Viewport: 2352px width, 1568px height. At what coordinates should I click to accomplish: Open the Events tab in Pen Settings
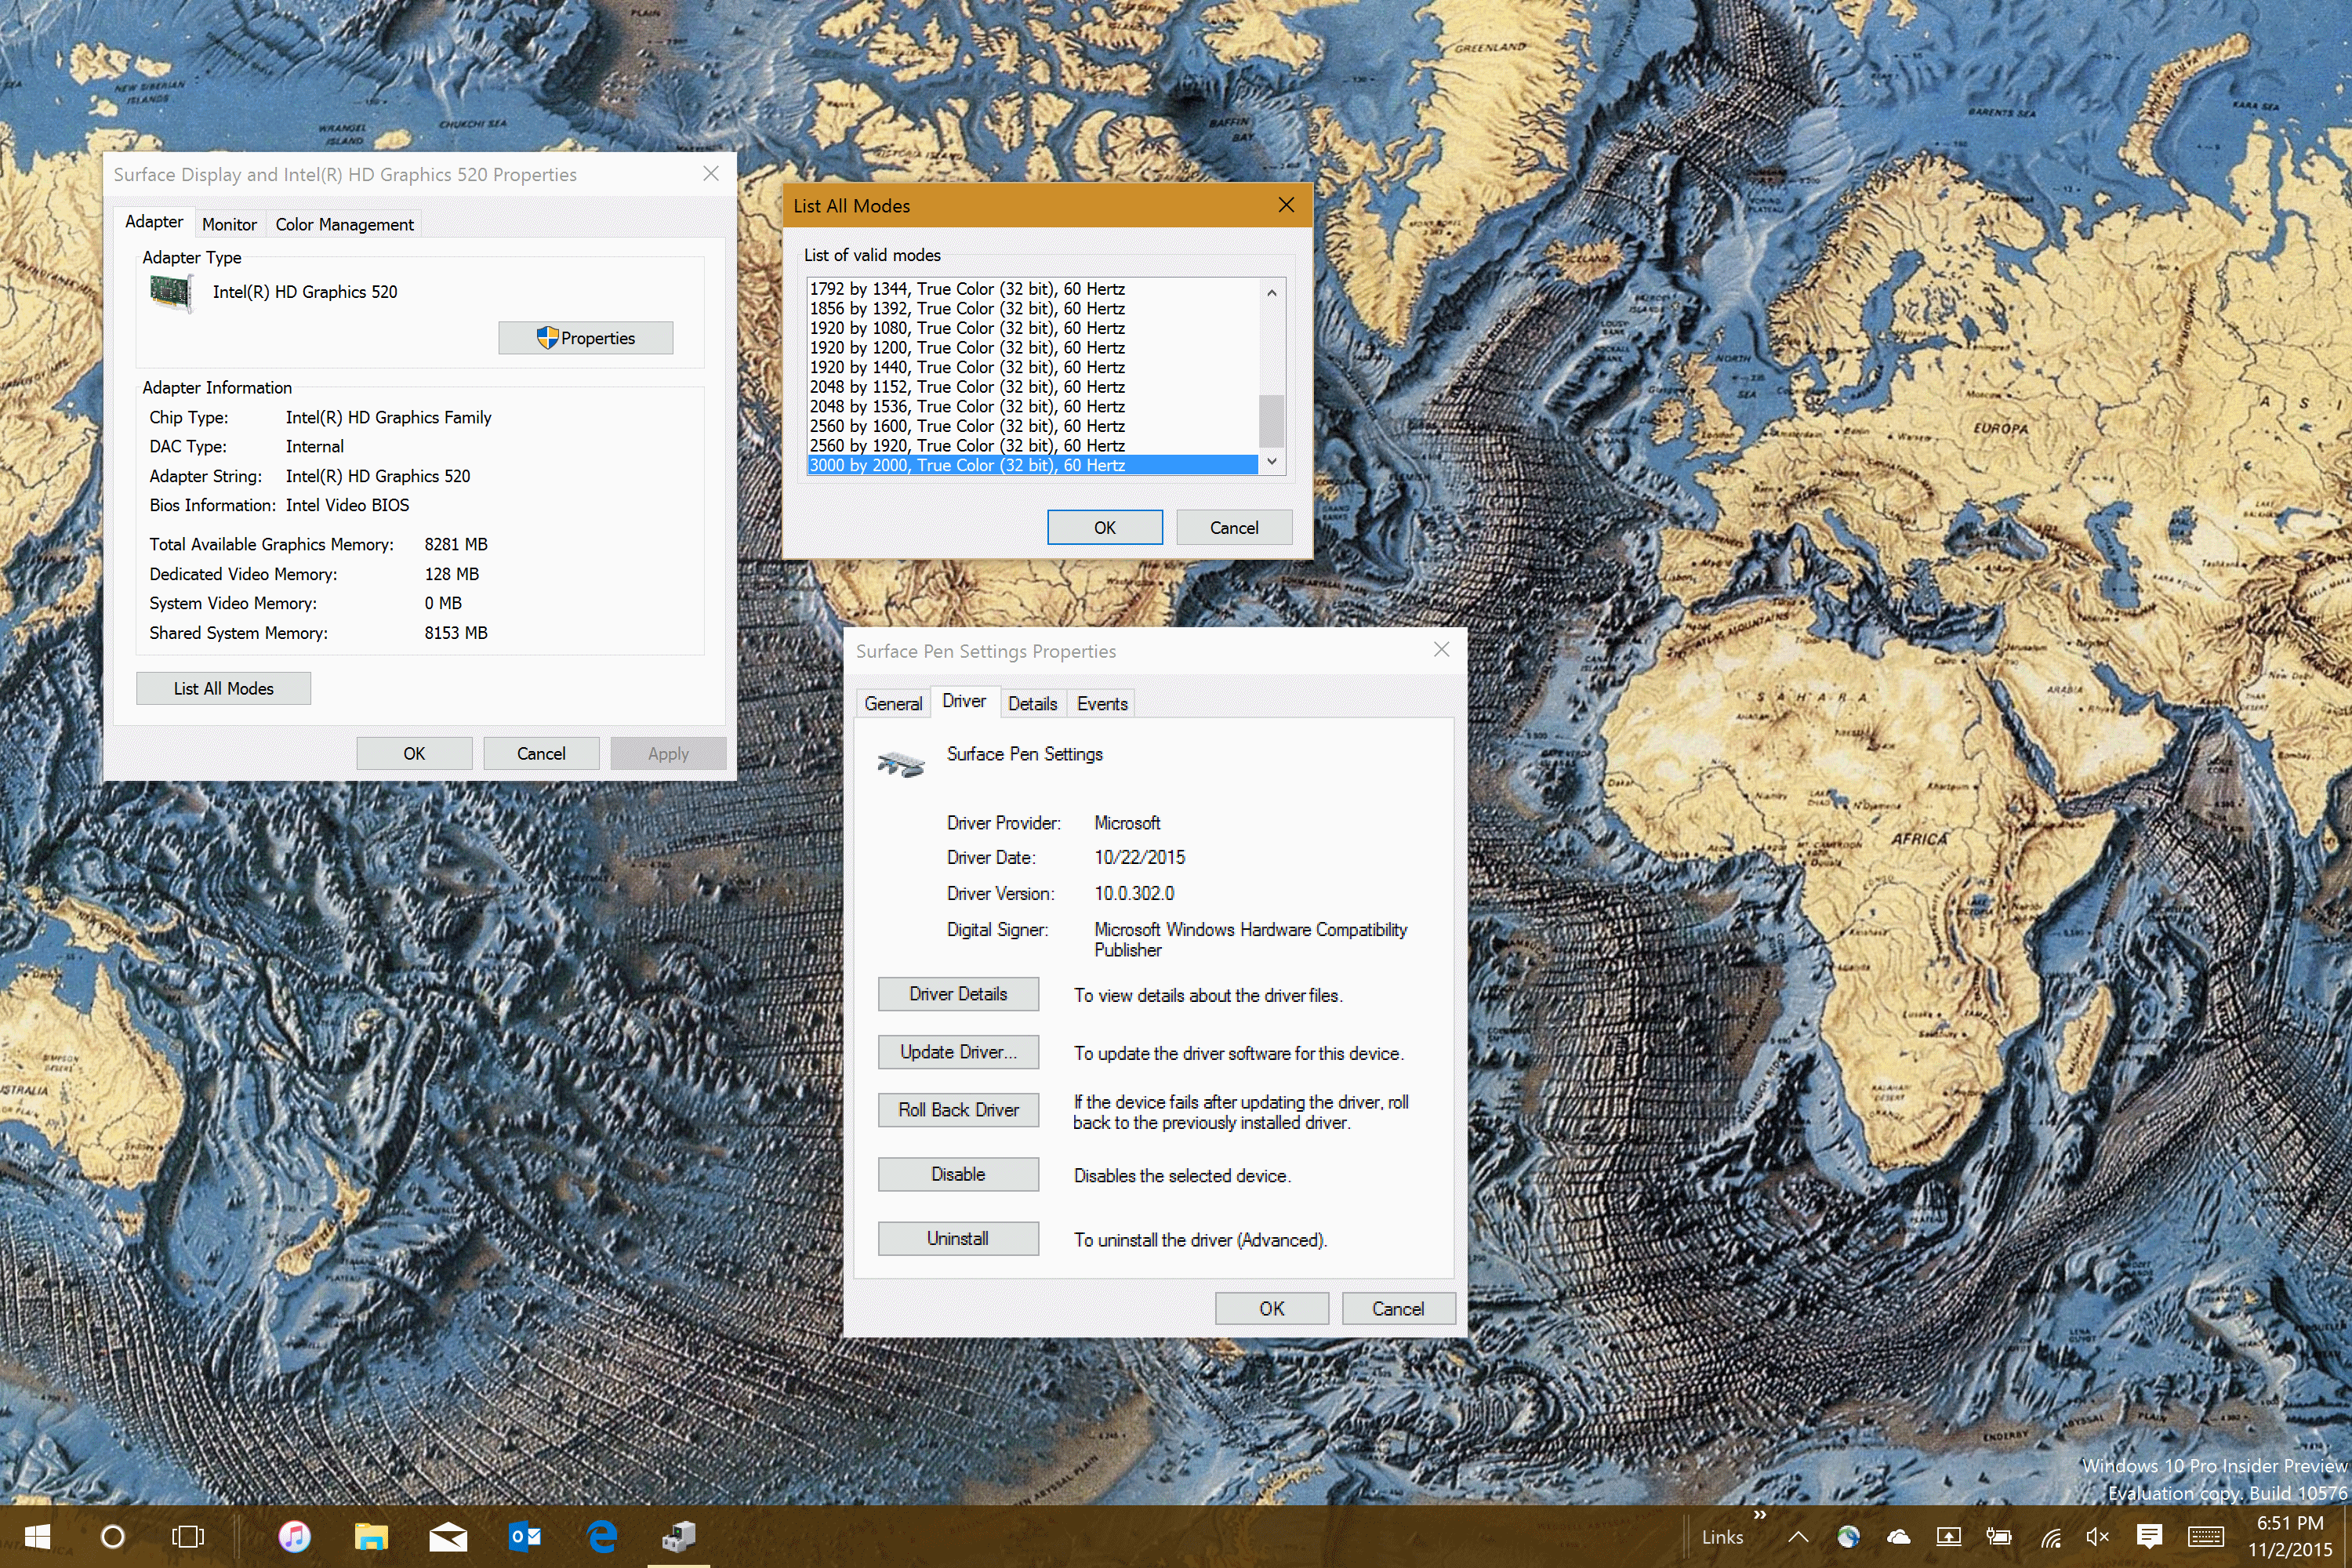pos(1102,704)
